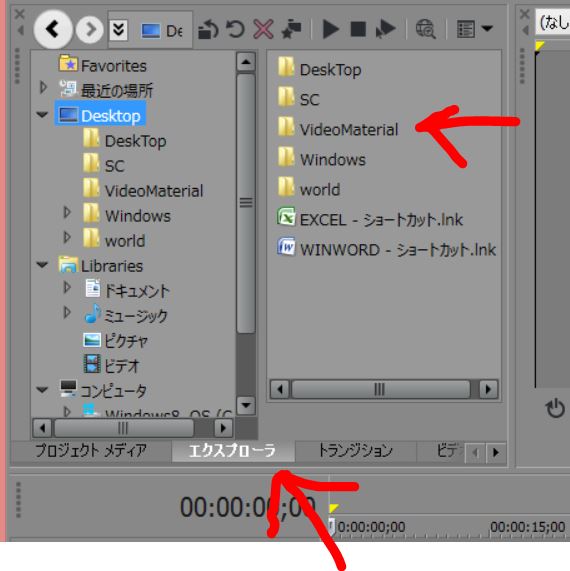Click the Up One Level folder icon
This screenshot has width=570, height=571.
[x=208, y=29]
